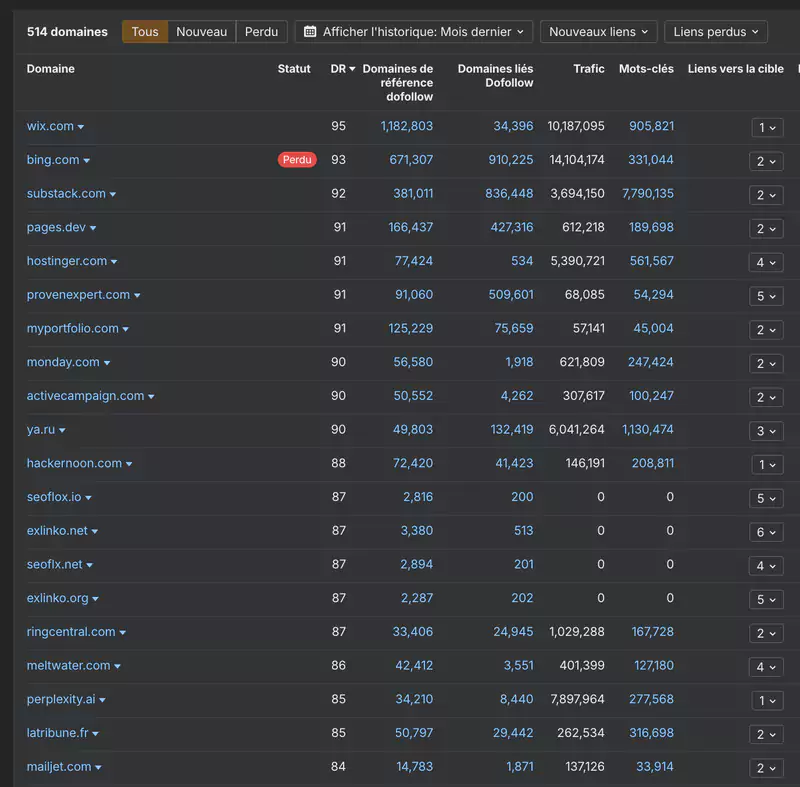Click the wix.com keywords count link
The height and width of the screenshot is (787, 800).
click(652, 126)
